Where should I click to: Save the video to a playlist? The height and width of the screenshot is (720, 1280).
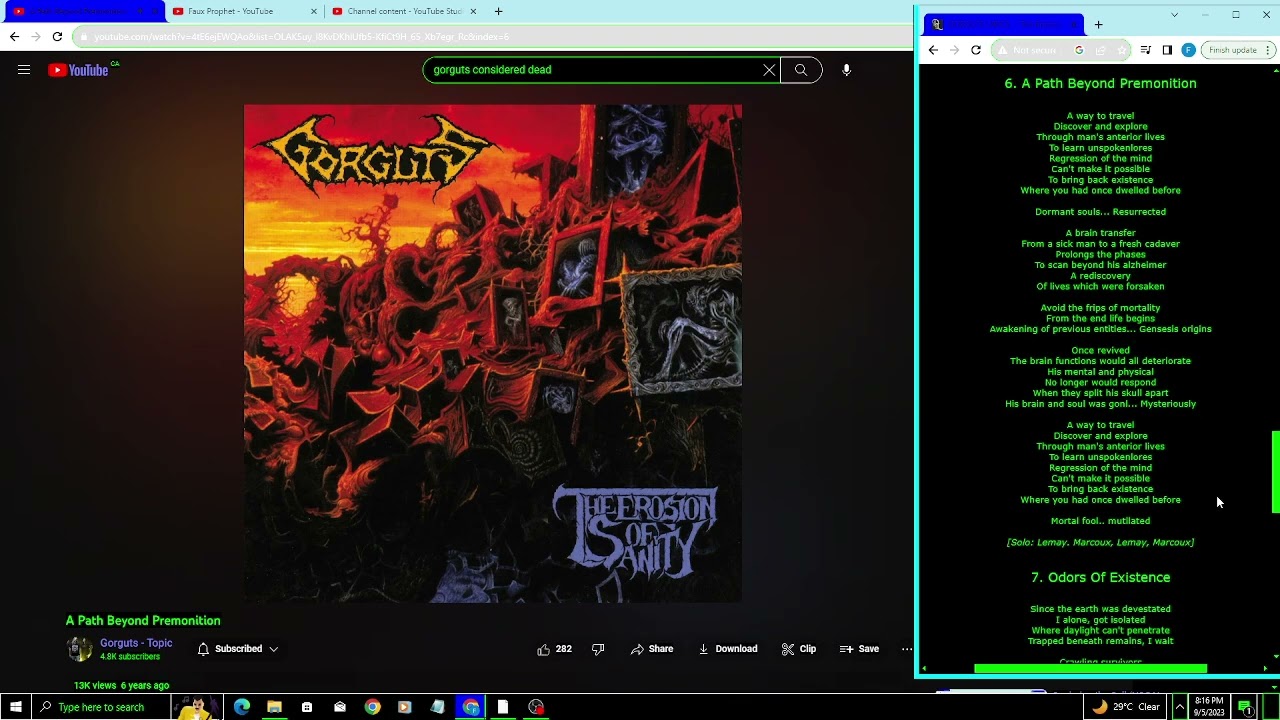coord(860,649)
